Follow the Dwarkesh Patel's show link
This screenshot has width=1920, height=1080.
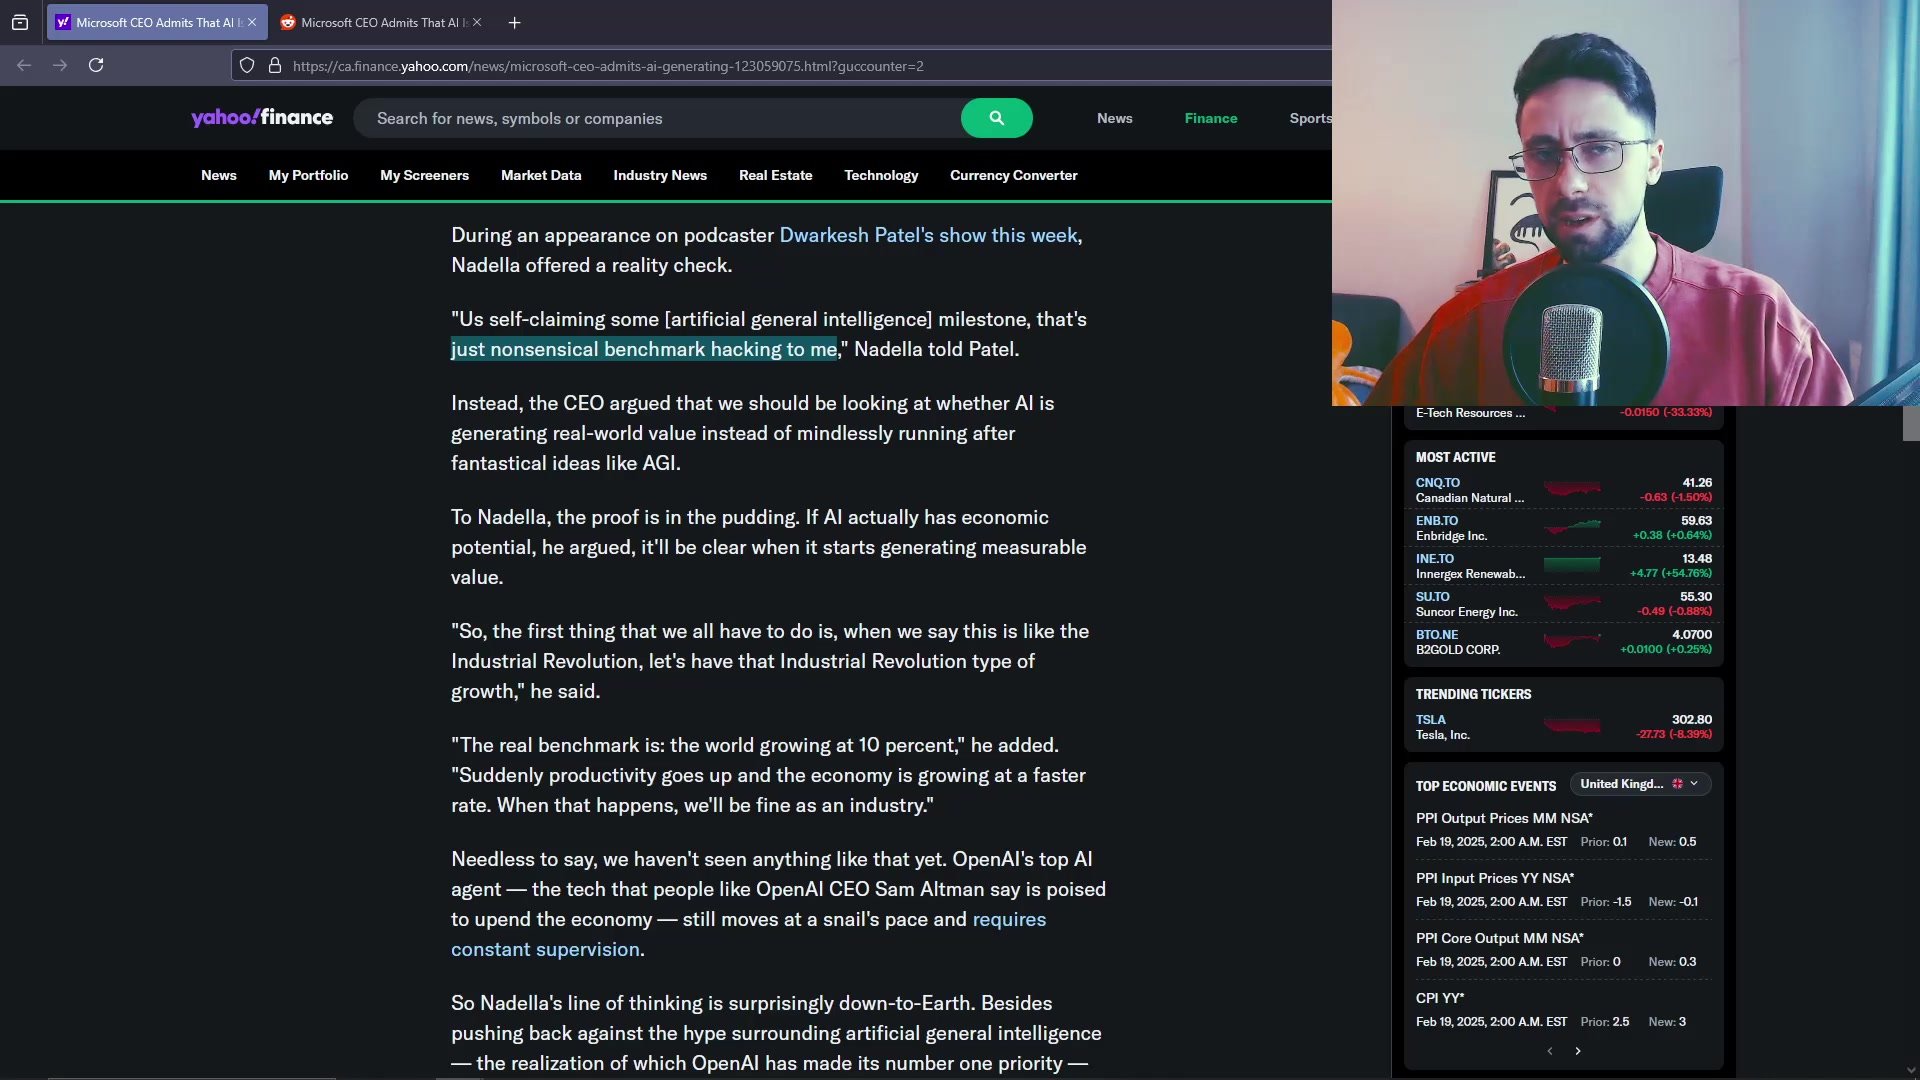pos(928,235)
